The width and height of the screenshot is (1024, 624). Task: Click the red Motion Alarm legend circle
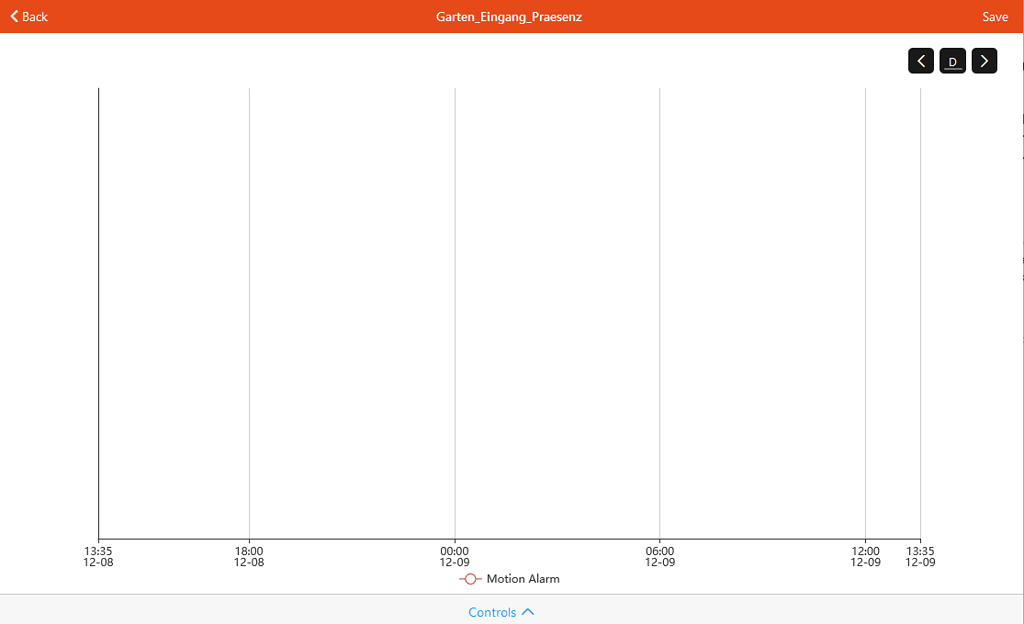click(470, 578)
